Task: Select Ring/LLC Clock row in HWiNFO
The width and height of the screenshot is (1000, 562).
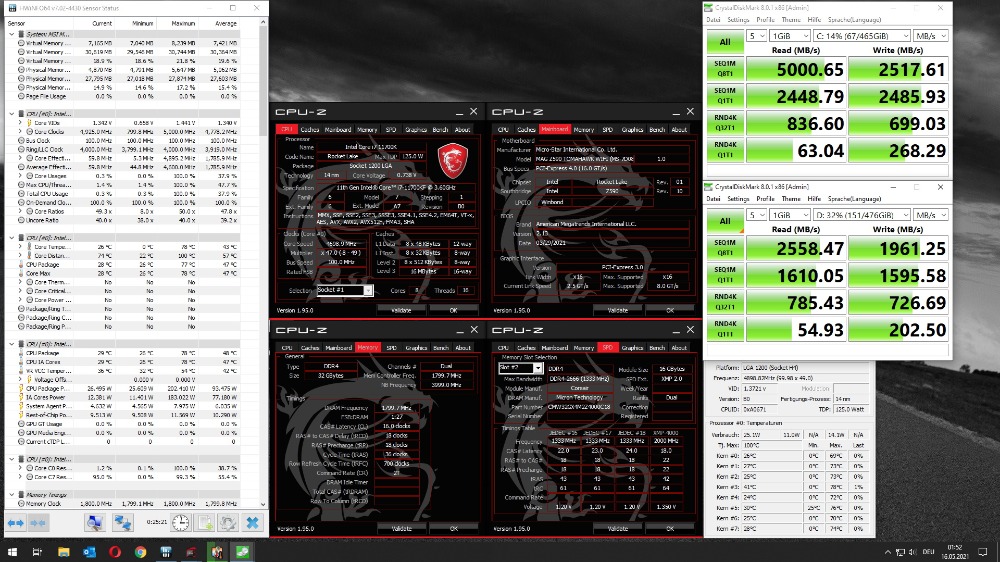Action: tap(122, 149)
